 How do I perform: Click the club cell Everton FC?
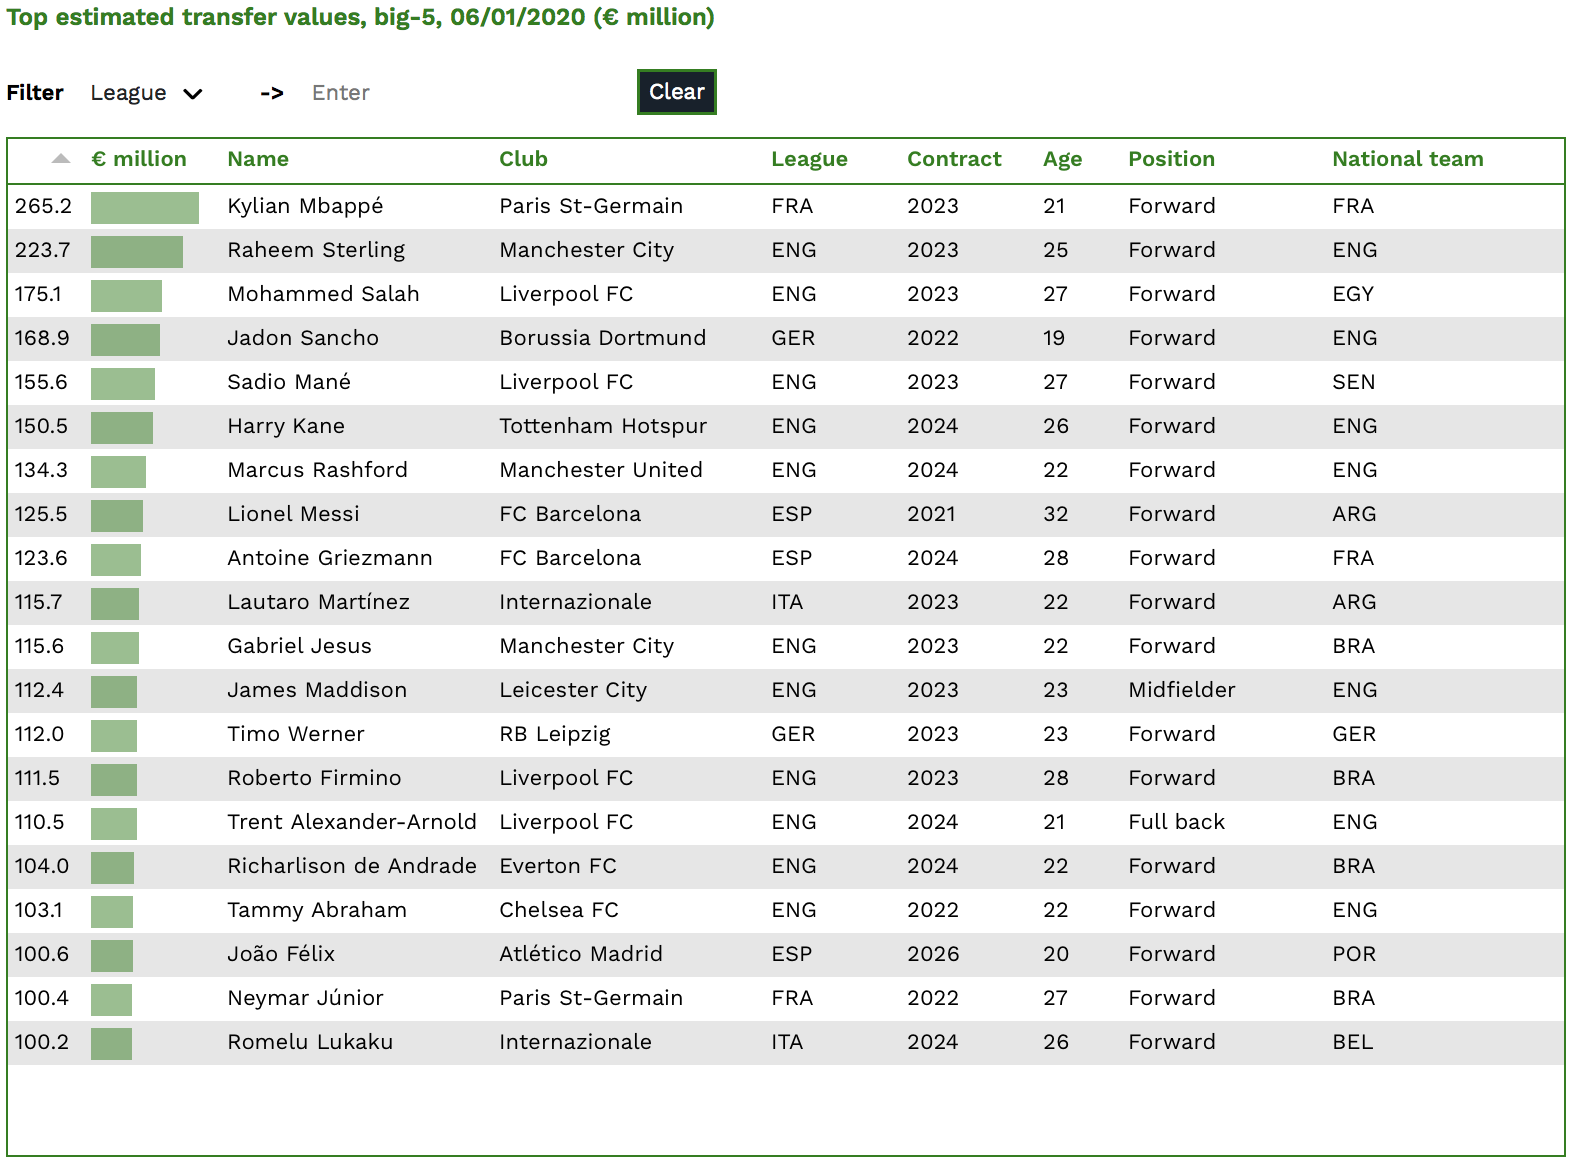coord(558,866)
